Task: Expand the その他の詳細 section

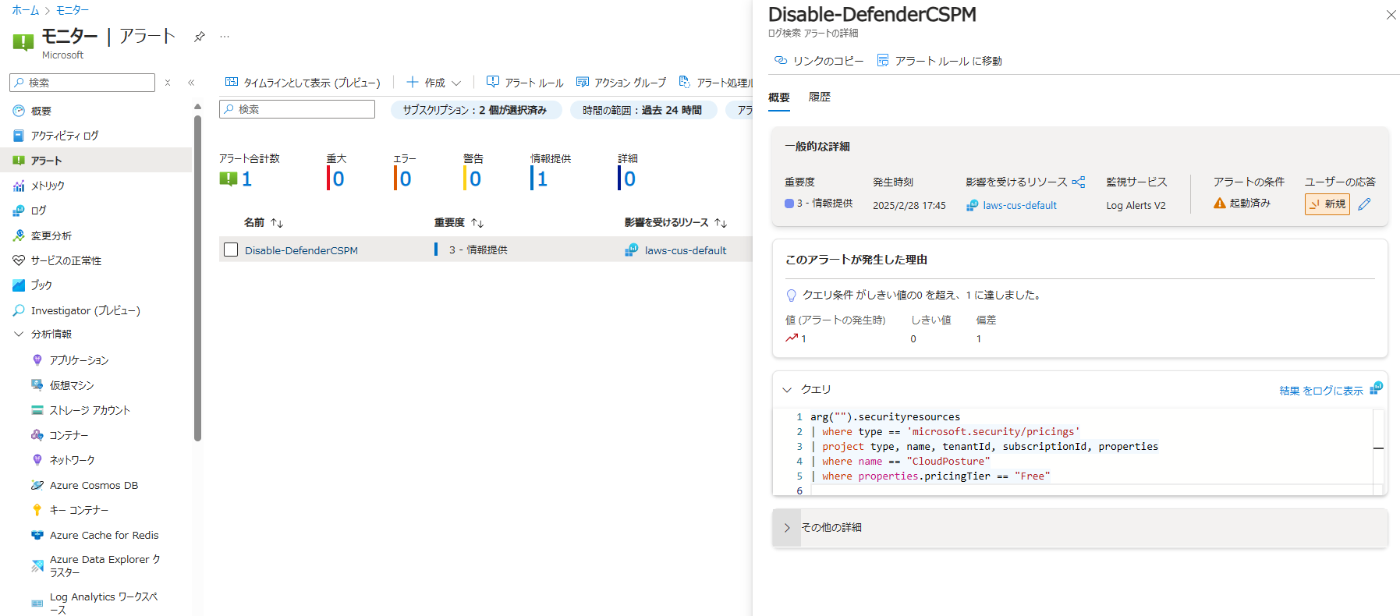Action: [787, 527]
